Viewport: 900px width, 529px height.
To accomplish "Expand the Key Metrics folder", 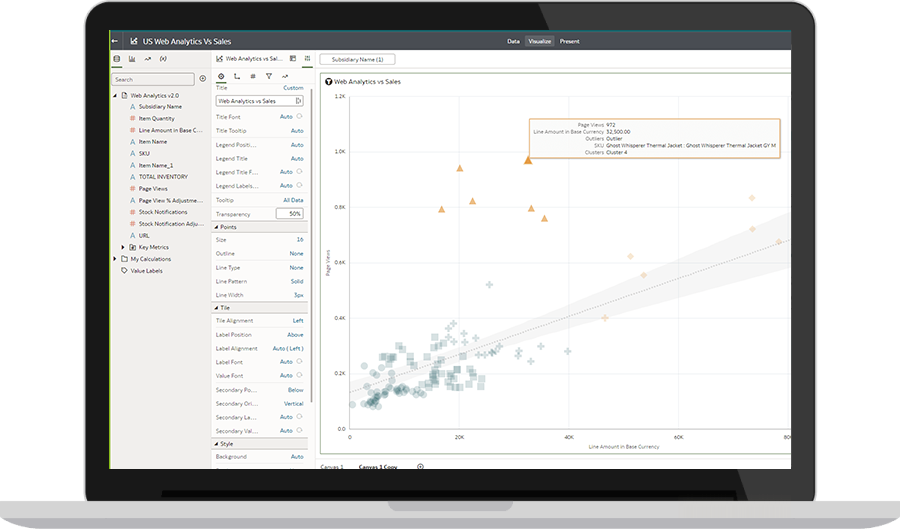I will [123, 247].
